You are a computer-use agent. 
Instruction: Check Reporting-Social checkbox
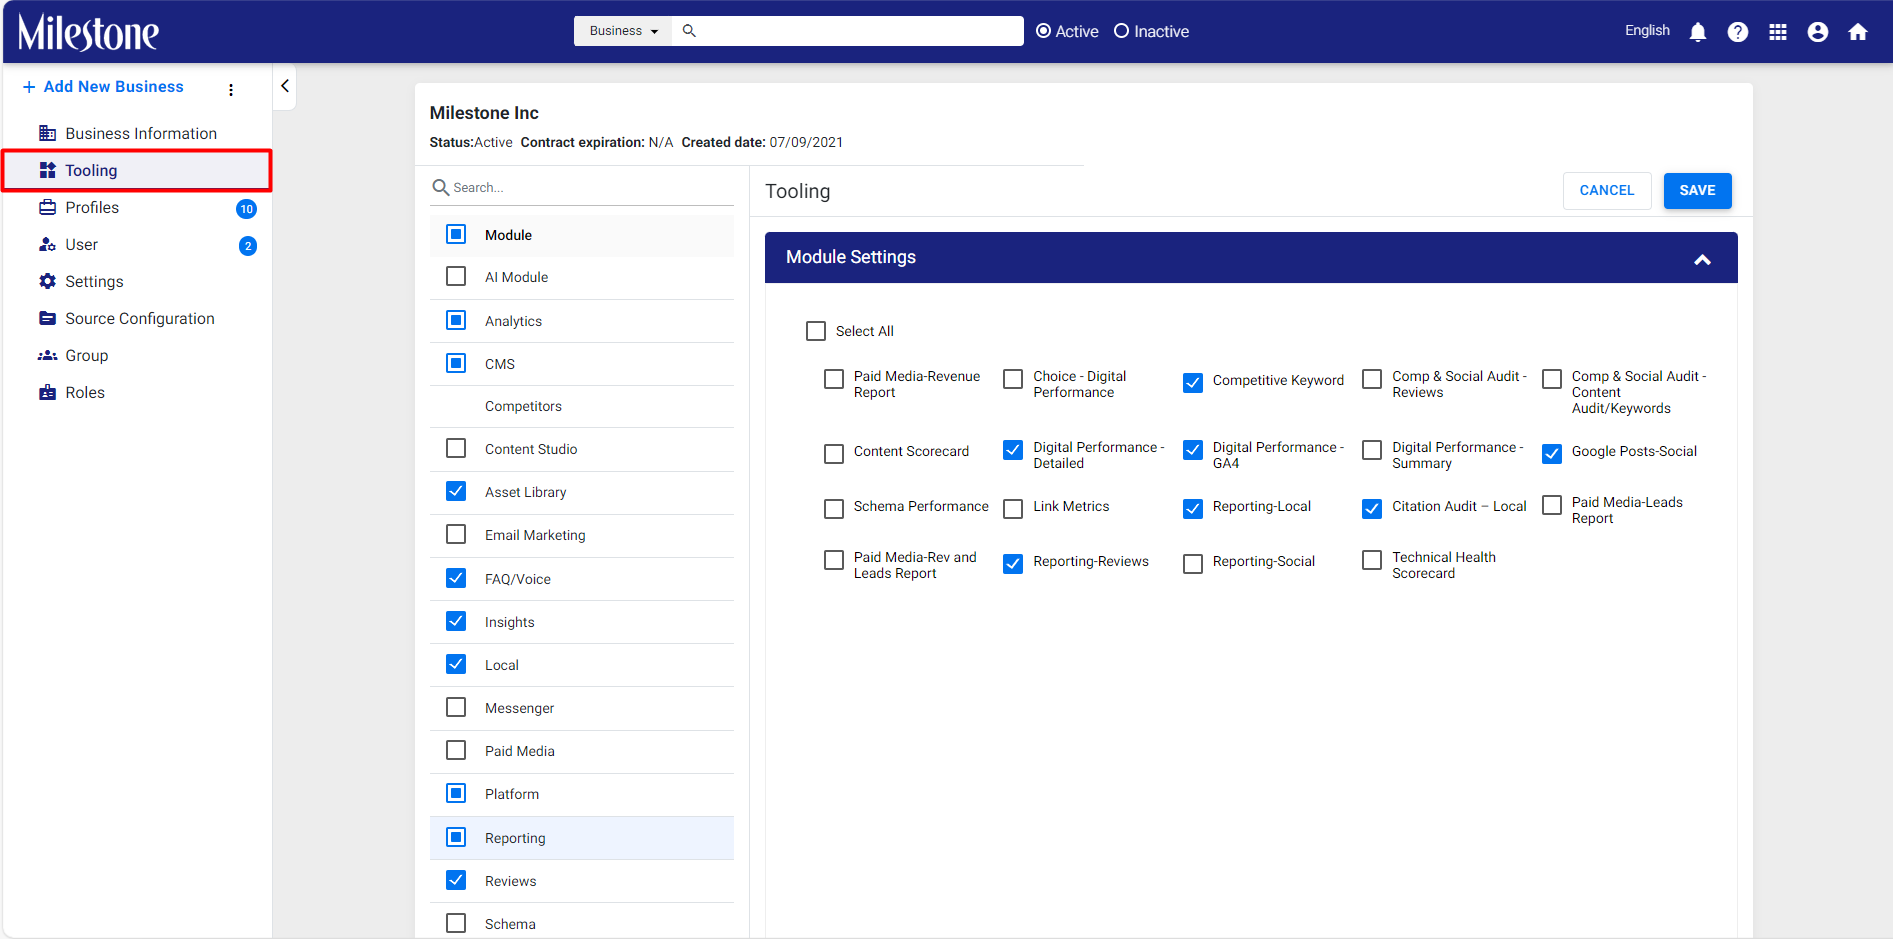click(x=1193, y=563)
